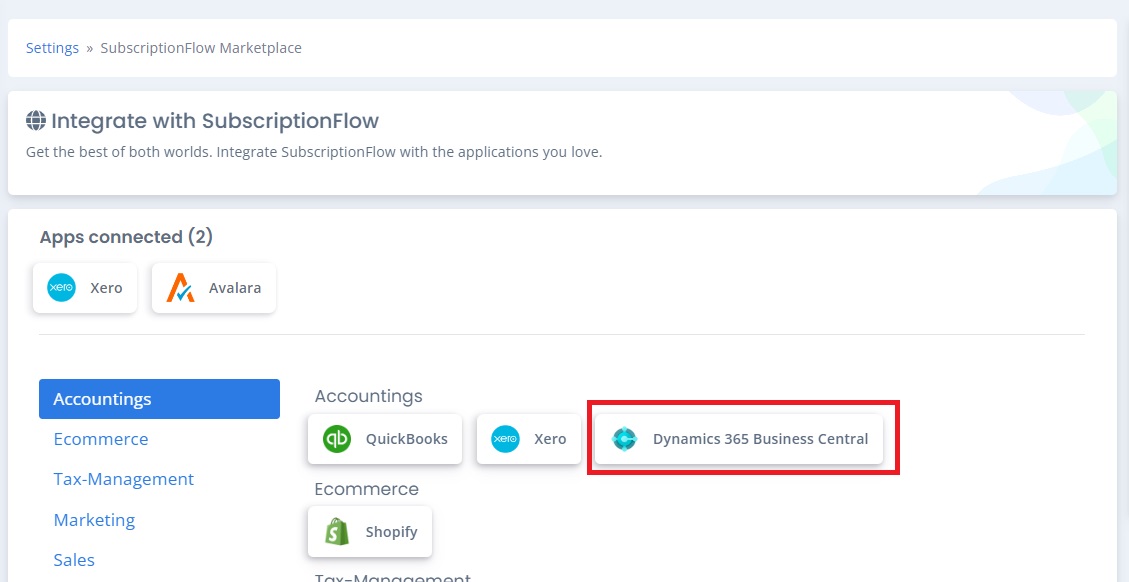Click the Avalara logo icon

(180, 288)
